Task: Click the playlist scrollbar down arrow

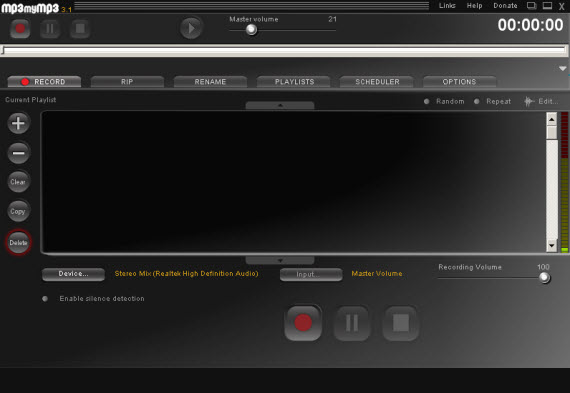Action: point(552,245)
